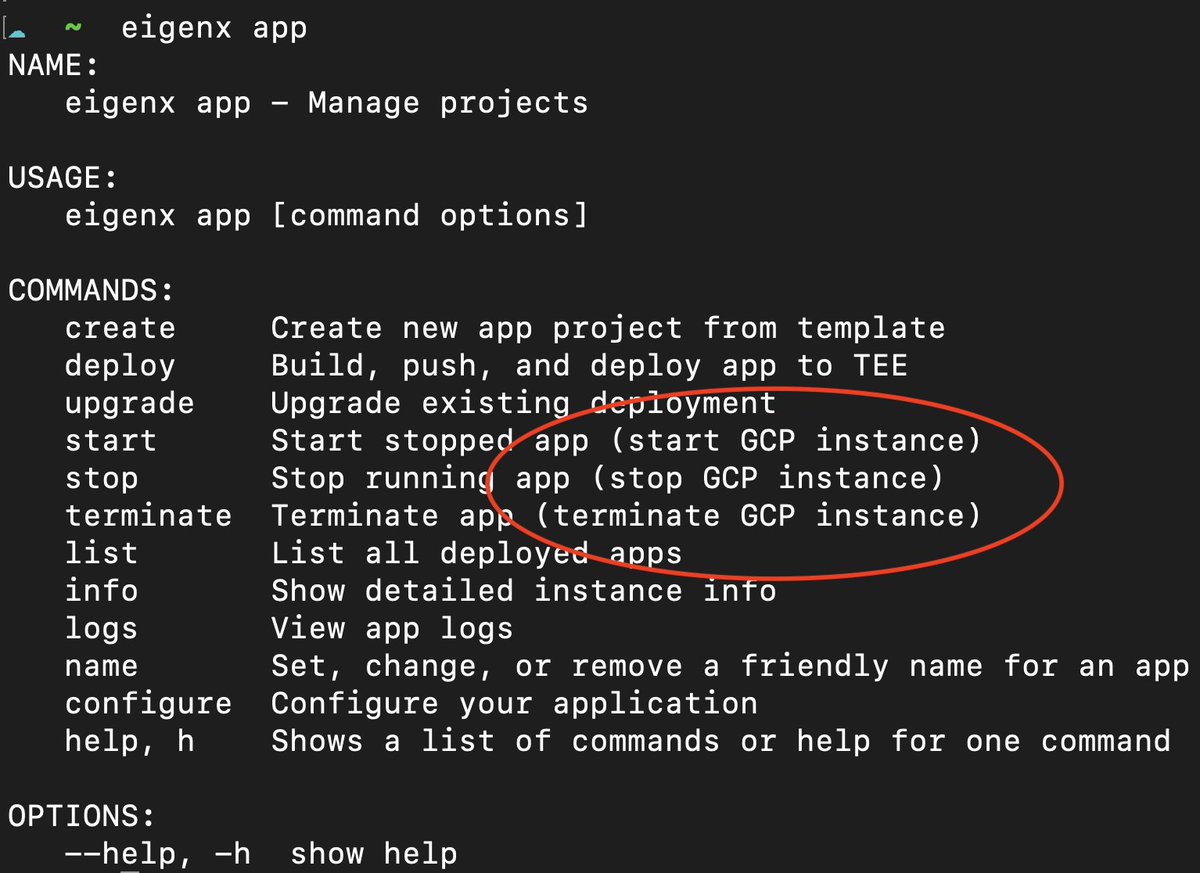Click 'Show detailed instance info' description
Viewport: 1200px width, 873px height.
pyautogui.click(x=523, y=590)
